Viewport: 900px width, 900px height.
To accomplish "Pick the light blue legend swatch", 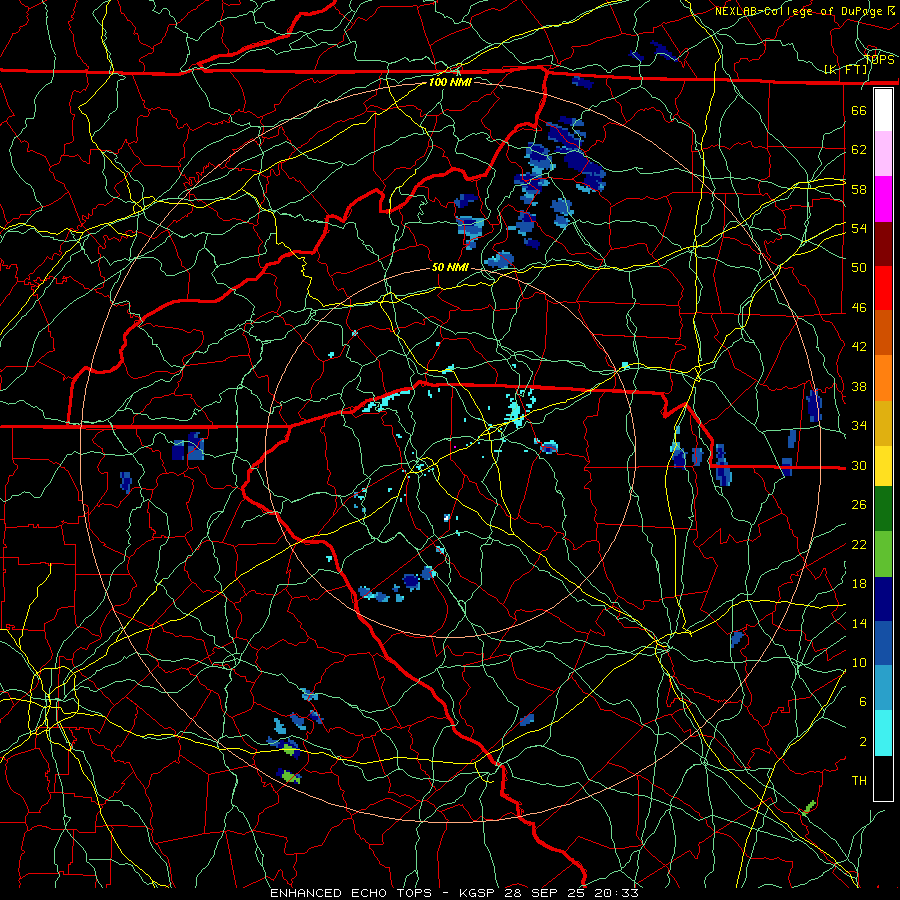I will point(883,687).
